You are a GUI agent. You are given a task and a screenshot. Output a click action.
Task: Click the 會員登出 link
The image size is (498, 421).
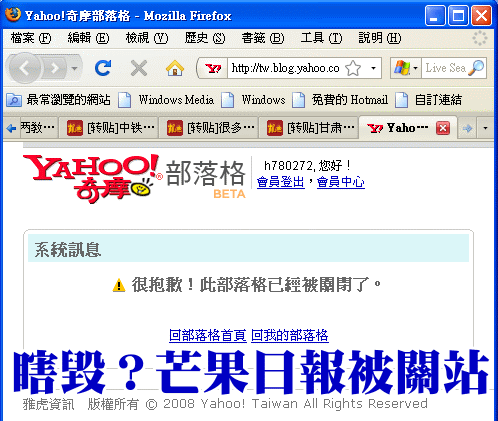pos(281,182)
